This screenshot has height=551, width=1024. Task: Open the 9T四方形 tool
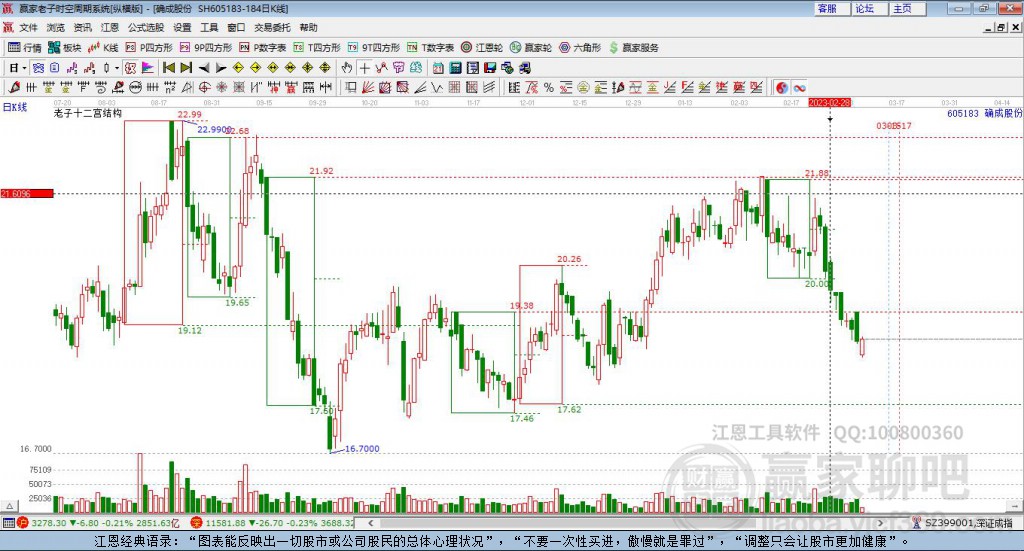click(x=374, y=48)
